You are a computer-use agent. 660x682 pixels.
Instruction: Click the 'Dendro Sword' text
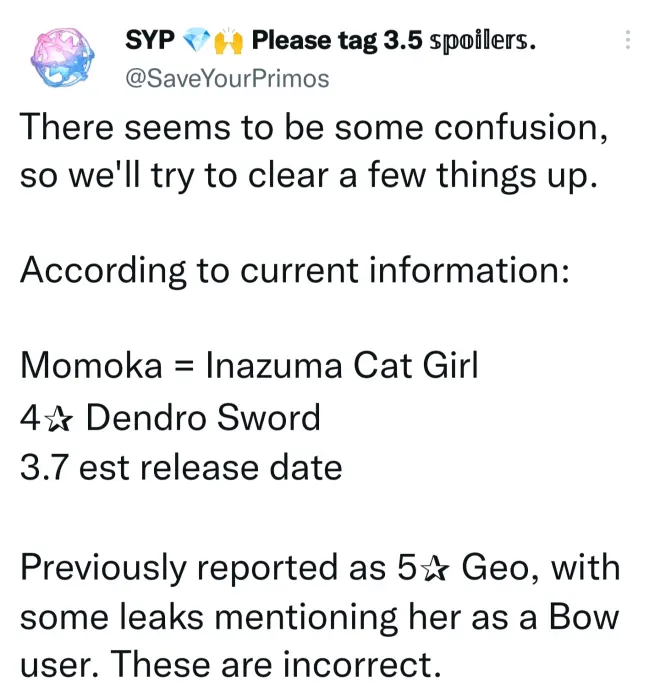tap(203, 417)
